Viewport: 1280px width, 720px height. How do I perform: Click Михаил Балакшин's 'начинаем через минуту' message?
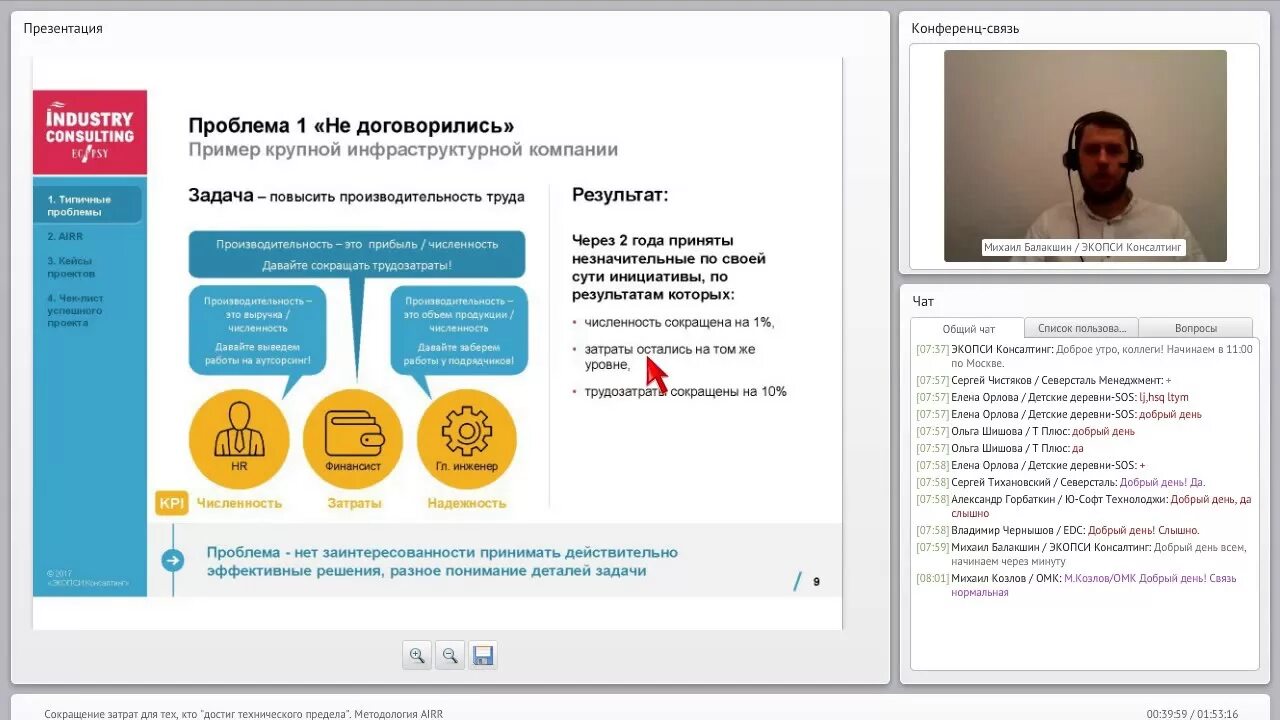point(1081,554)
